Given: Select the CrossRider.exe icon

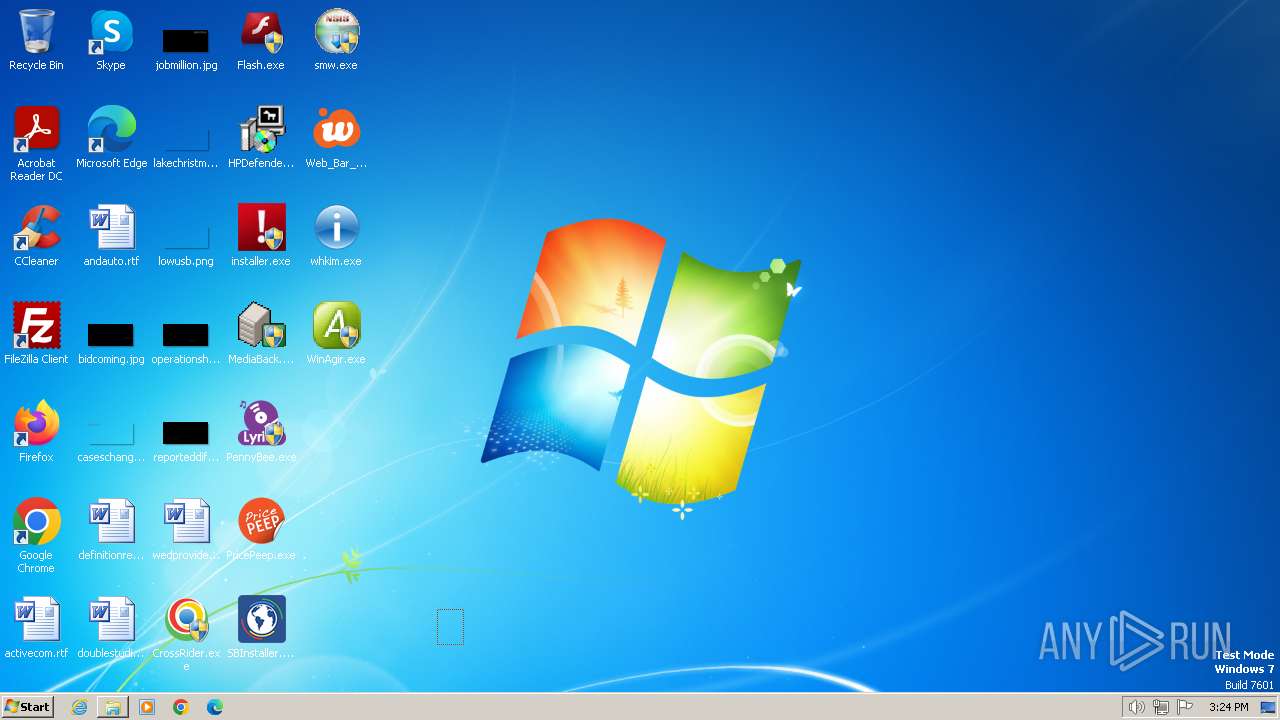Looking at the screenshot, I should tap(186, 634).
